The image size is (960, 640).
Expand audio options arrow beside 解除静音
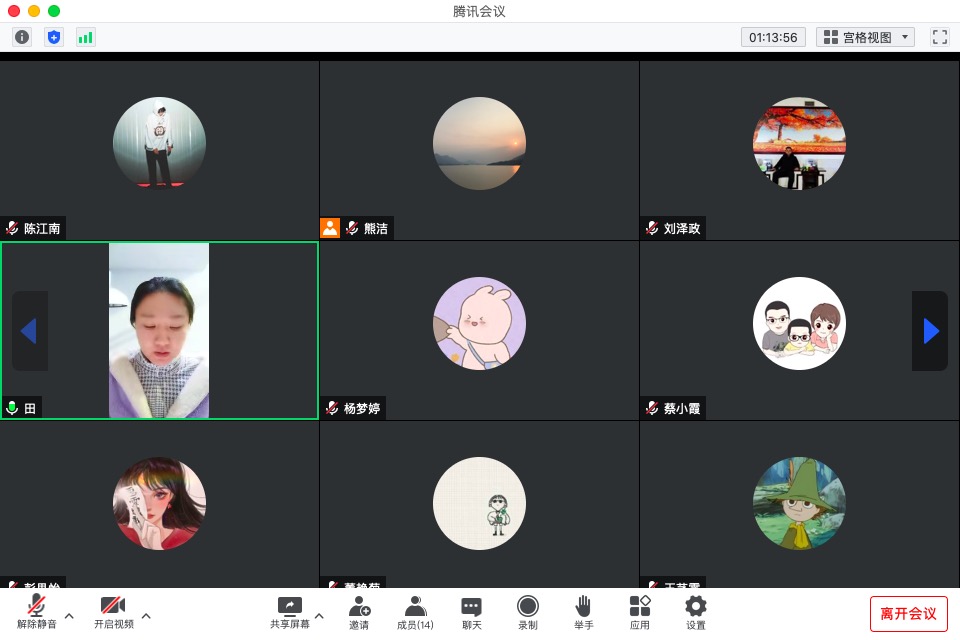coord(69,616)
